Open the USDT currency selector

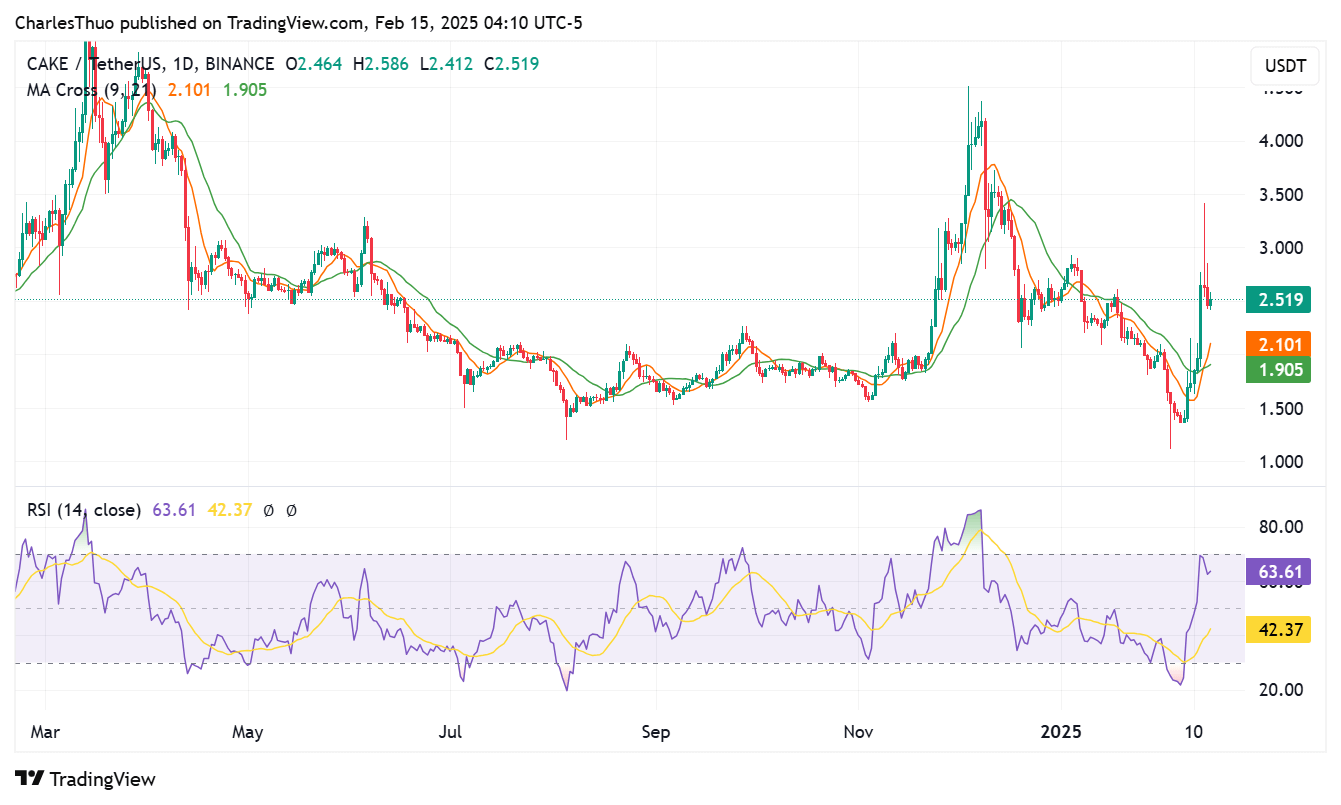point(1285,67)
